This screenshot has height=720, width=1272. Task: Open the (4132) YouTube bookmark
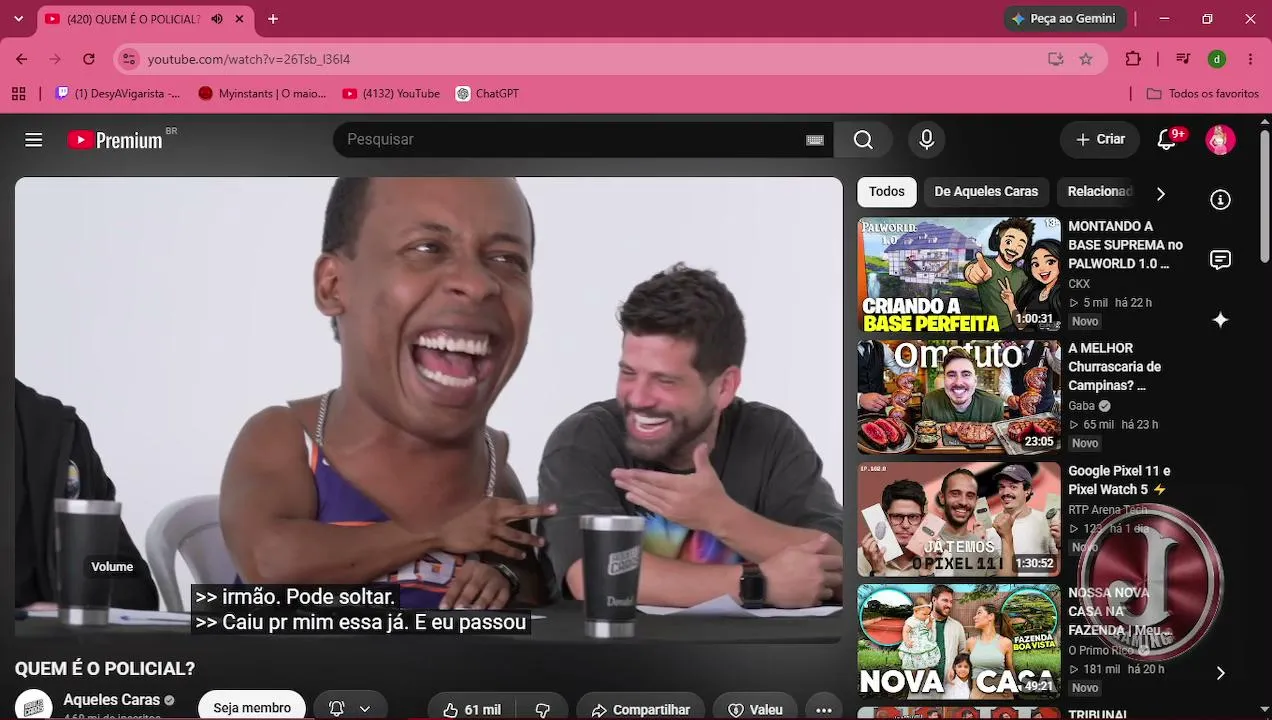point(391,94)
